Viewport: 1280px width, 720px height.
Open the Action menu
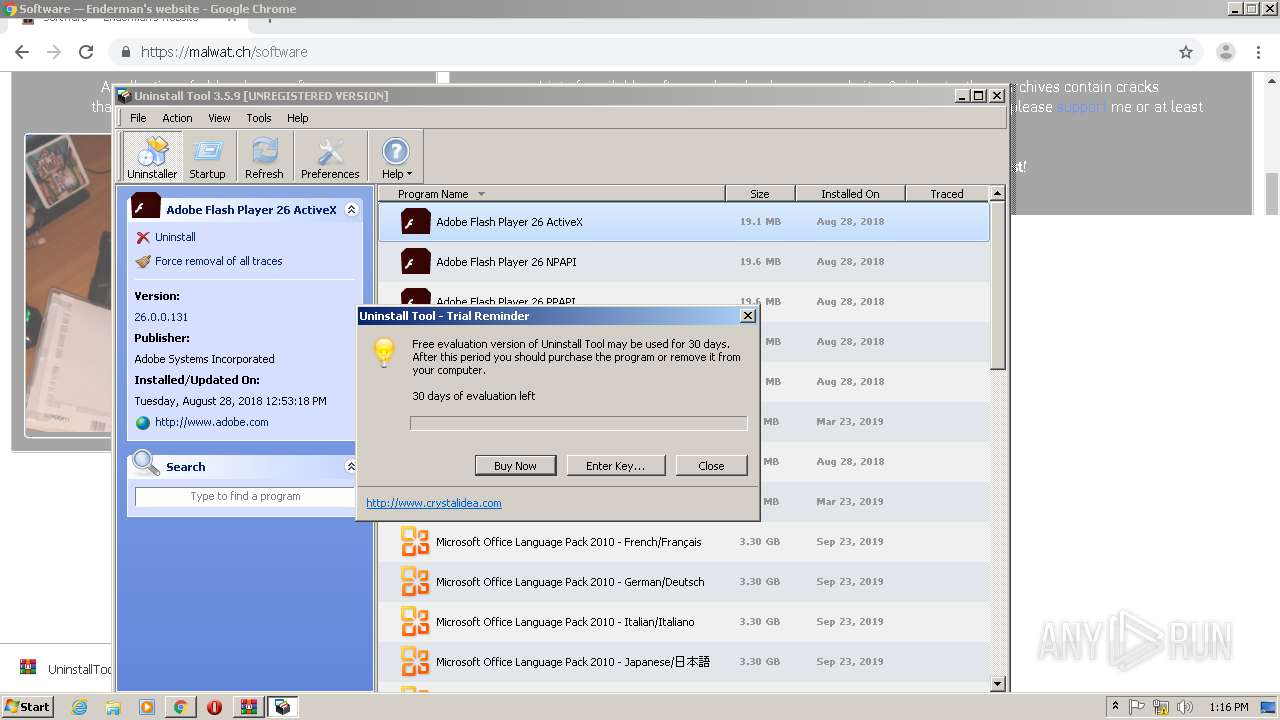pyautogui.click(x=177, y=118)
